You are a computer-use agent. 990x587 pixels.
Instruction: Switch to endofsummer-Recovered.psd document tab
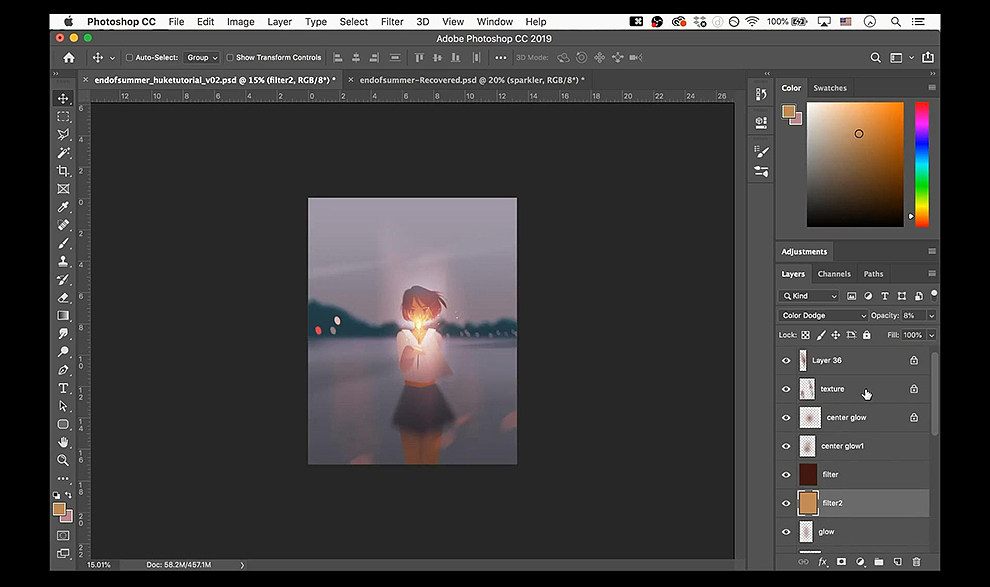tap(472, 80)
